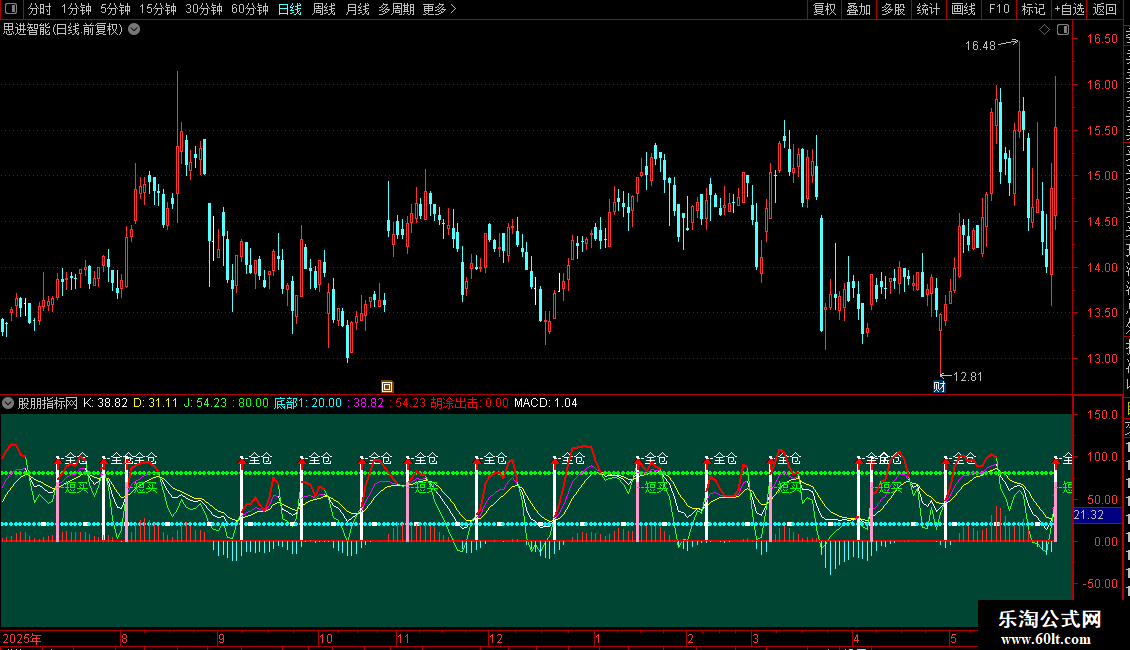The width and height of the screenshot is (1130, 650).
Task: Click the J: 54.23 value
Action: point(205,403)
